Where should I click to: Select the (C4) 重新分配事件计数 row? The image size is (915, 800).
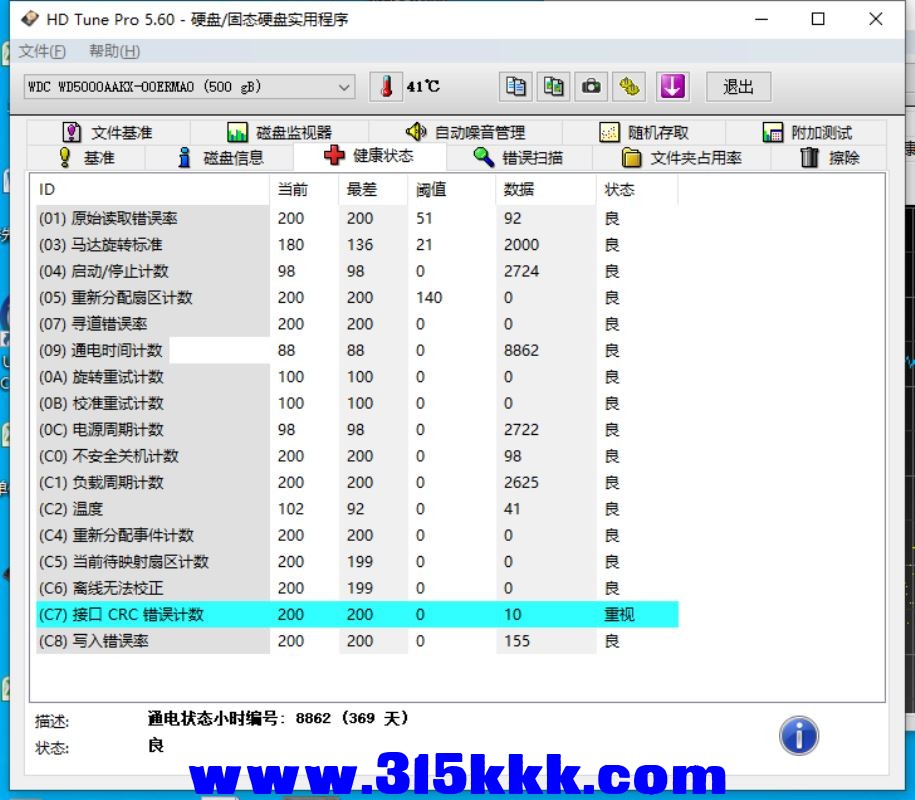[357, 535]
